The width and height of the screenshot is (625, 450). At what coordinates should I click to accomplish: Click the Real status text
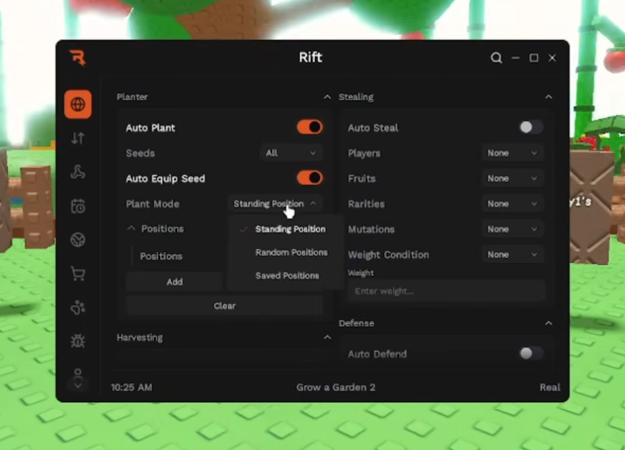[550, 387]
